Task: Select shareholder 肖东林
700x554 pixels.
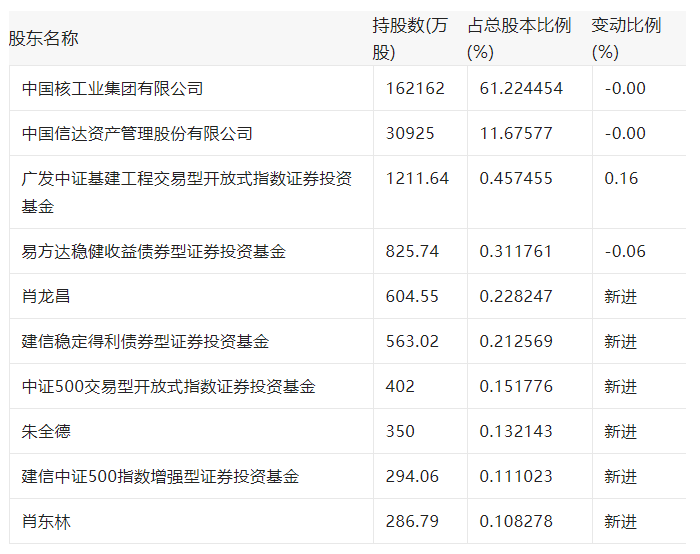Action: pos(46,521)
